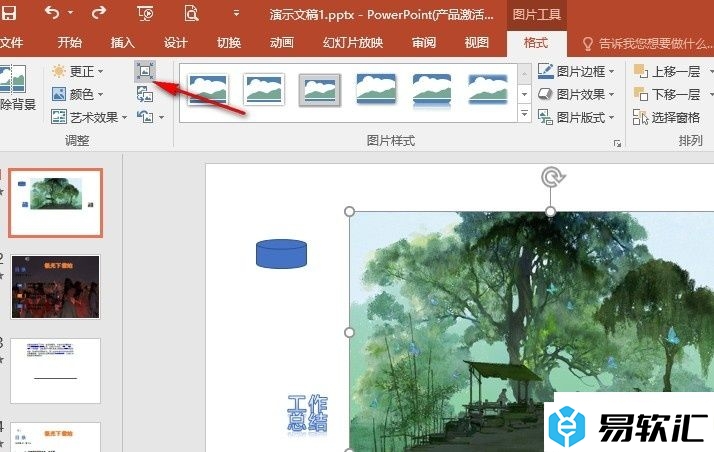Viewport: 714px width, 452px height.
Task: Click the 告诉我您想要做什么 search box
Action: (x=648, y=44)
